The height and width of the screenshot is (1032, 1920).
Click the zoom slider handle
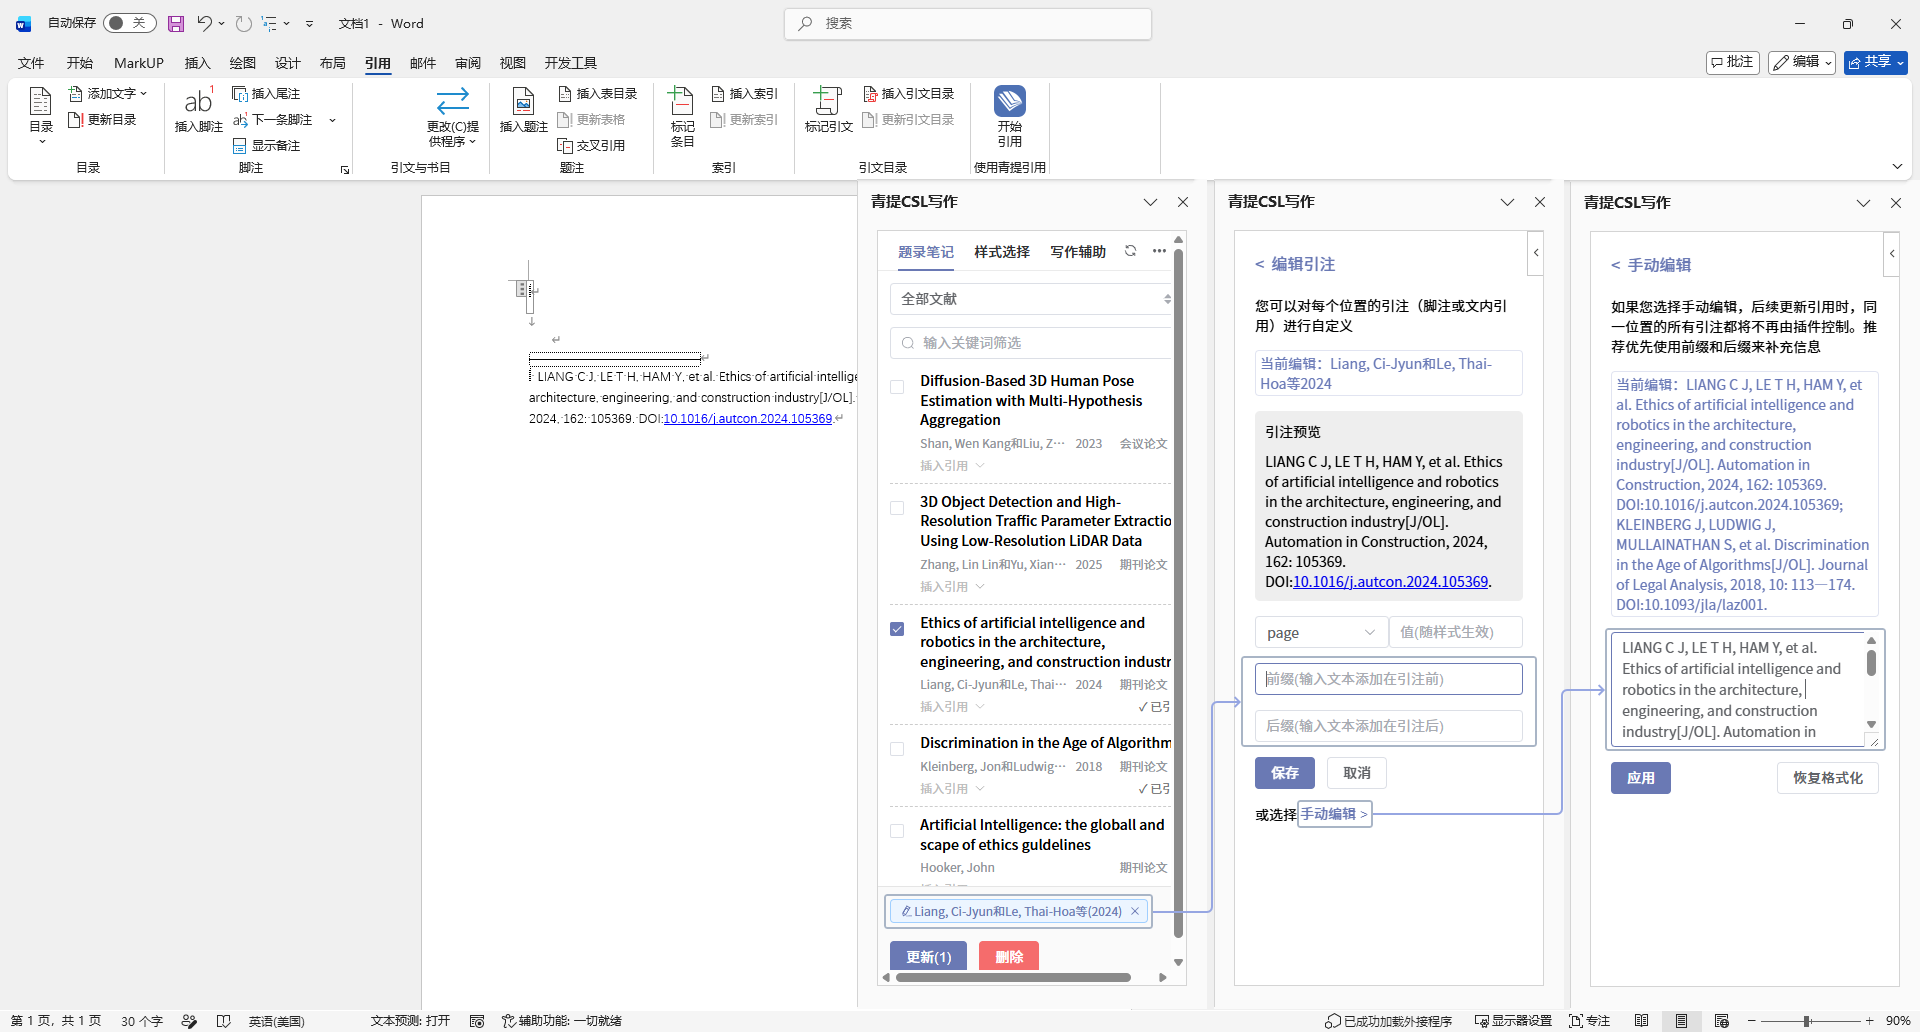[1807, 1021]
